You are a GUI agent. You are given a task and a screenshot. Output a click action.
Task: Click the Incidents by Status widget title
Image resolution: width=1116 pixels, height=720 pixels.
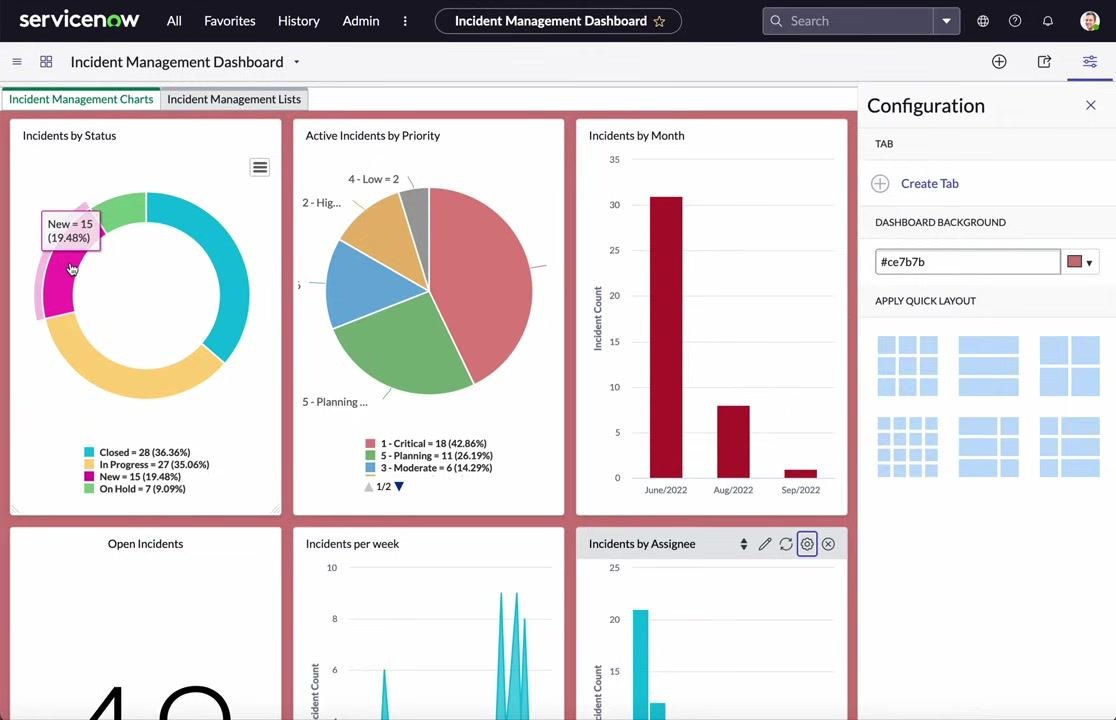pos(69,136)
